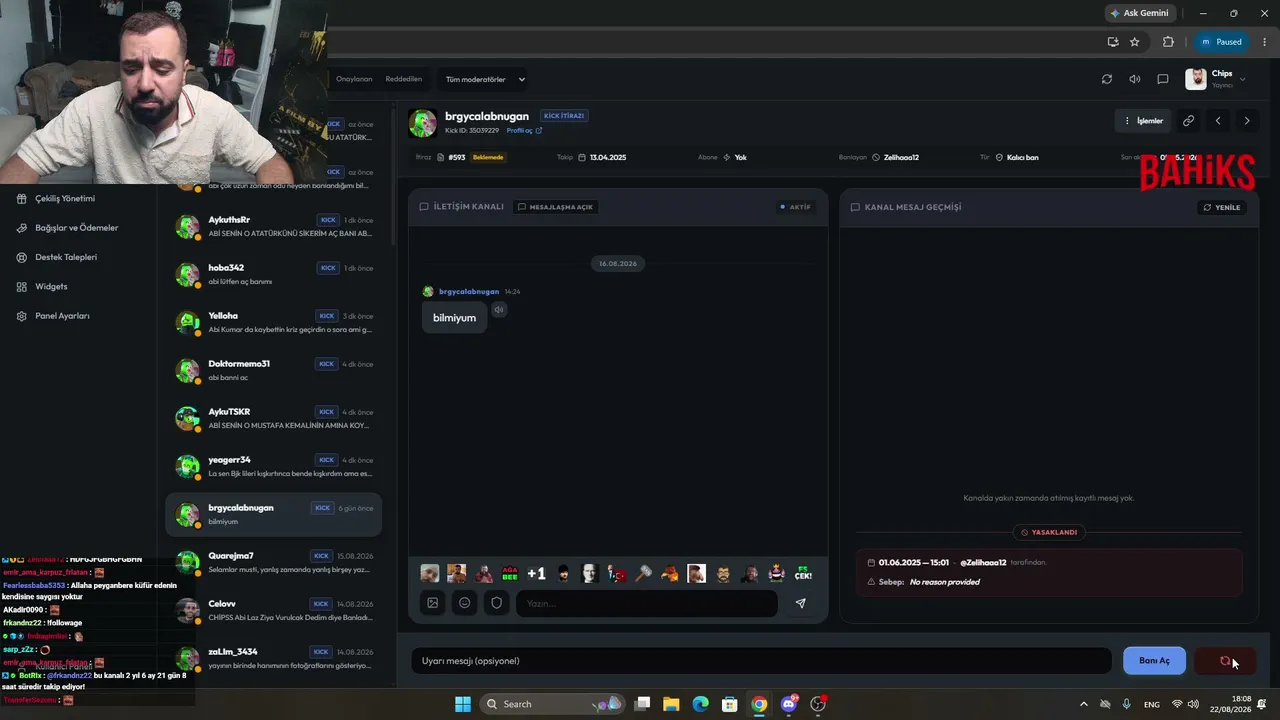Send message with paper plane icon

tap(800, 603)
